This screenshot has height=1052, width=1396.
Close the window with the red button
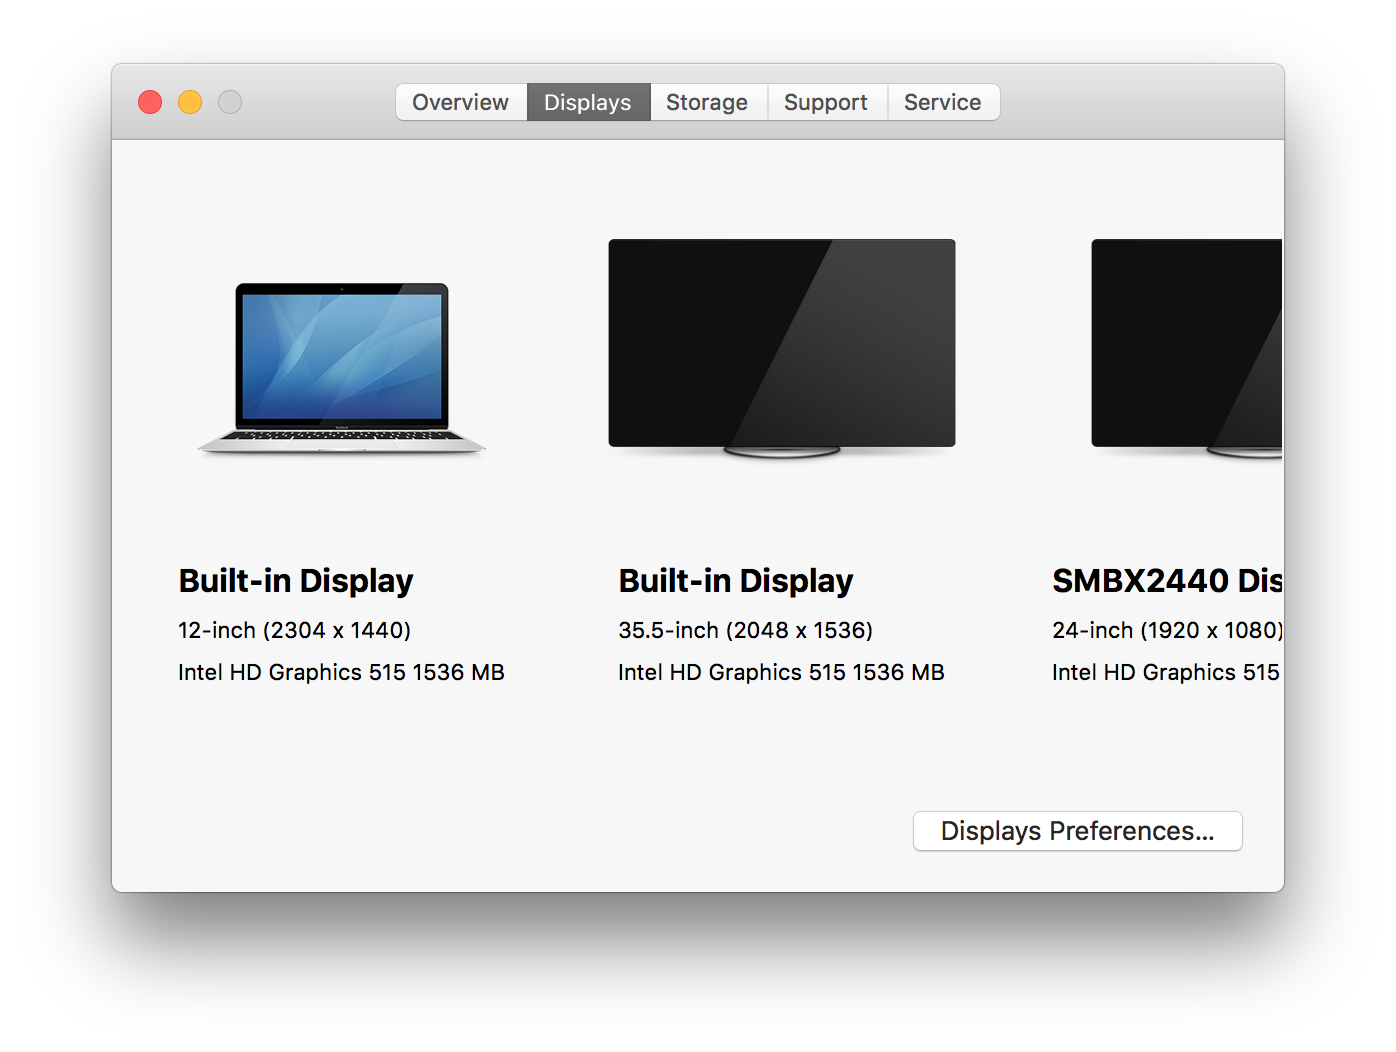(x=150, y=102)
